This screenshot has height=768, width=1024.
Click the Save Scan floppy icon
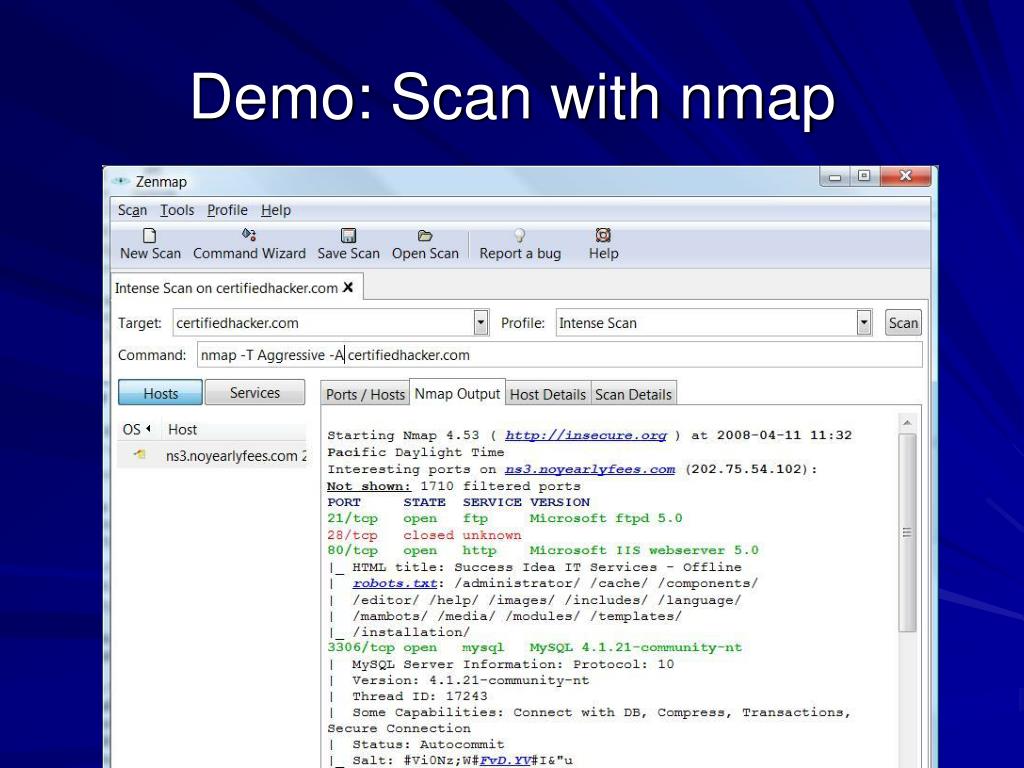click(349, 235)
